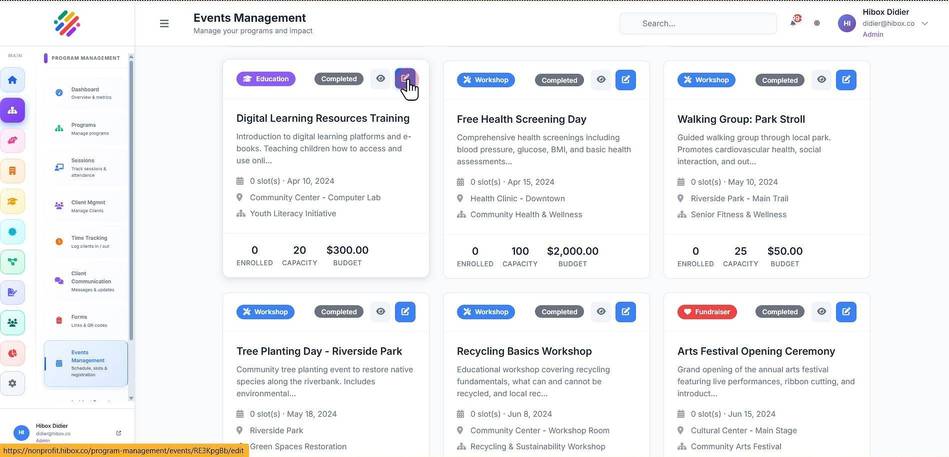View the Digital Learning Resources Training event
The width and height of the screenshot is (949, 457).
[x=381, y=79]
